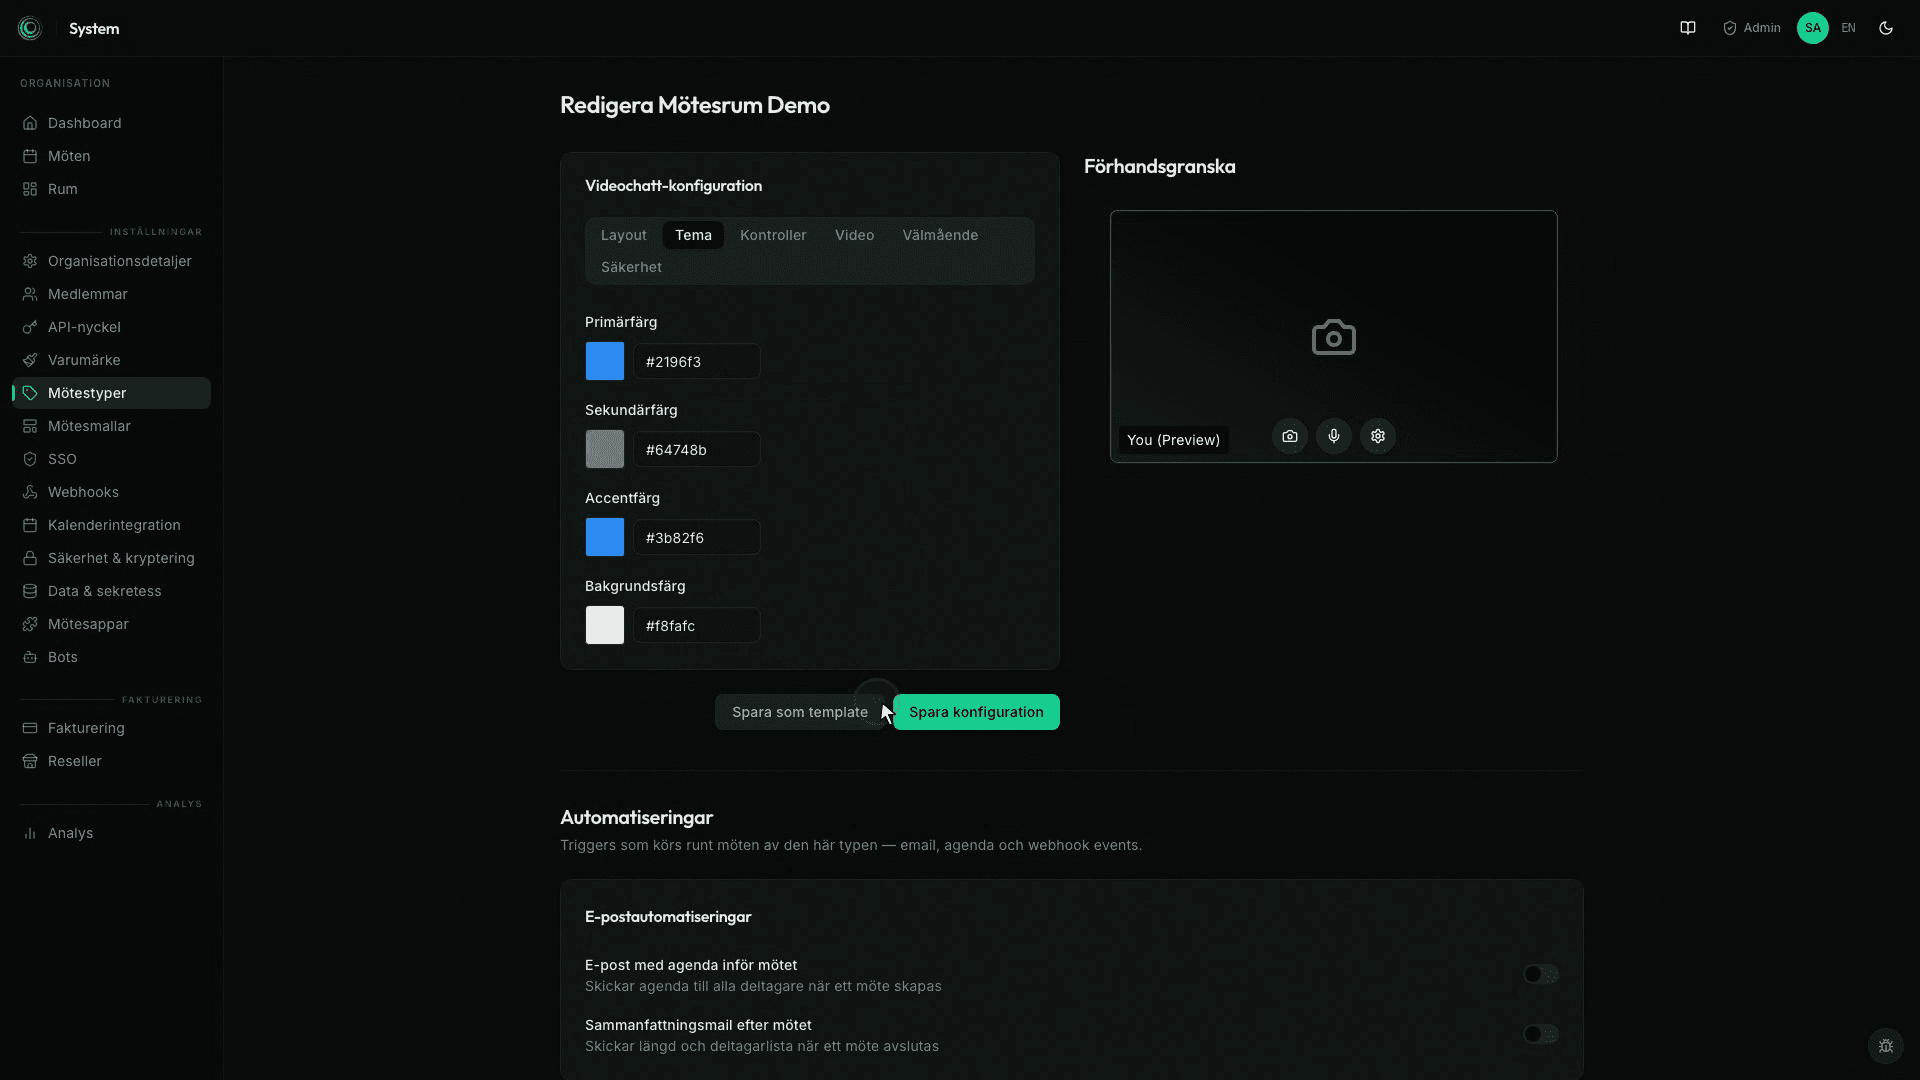The image size is (1920, 1080).
Task: Click the You (Preview) label
Action: tap(1173, 440)
